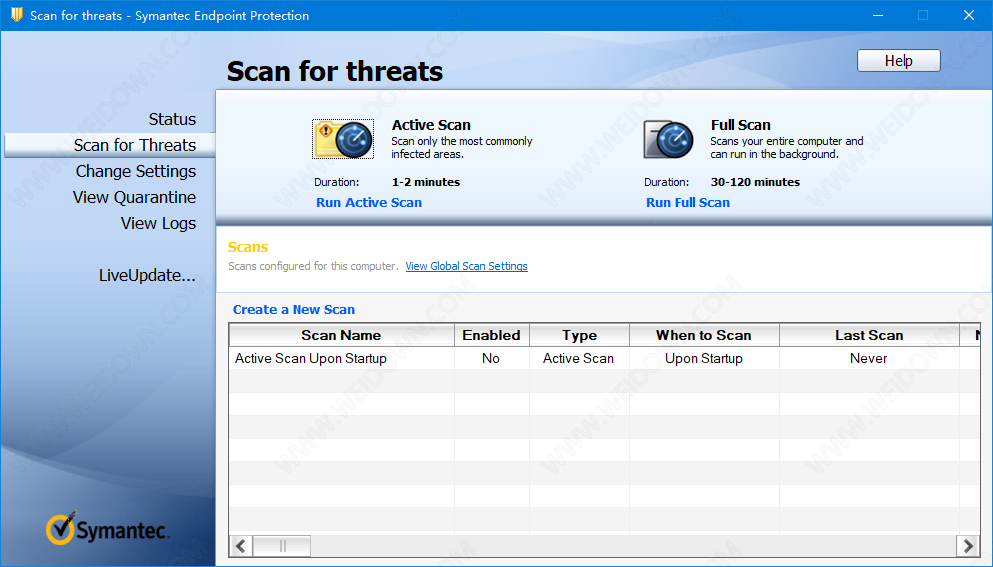Sort by Type column header
The height and width of the screenshot is (567, 993).
pos(579,335)
